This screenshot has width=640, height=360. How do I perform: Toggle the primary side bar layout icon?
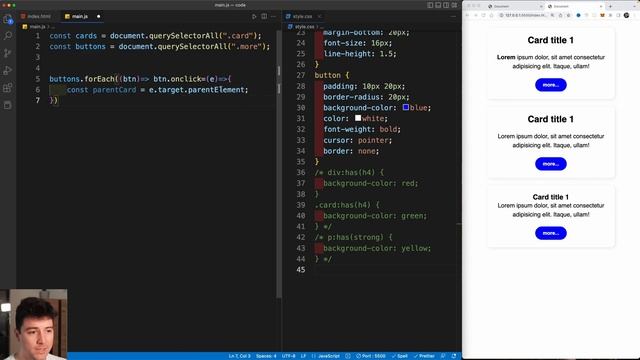pyautogui.click(x=430, y=5)
